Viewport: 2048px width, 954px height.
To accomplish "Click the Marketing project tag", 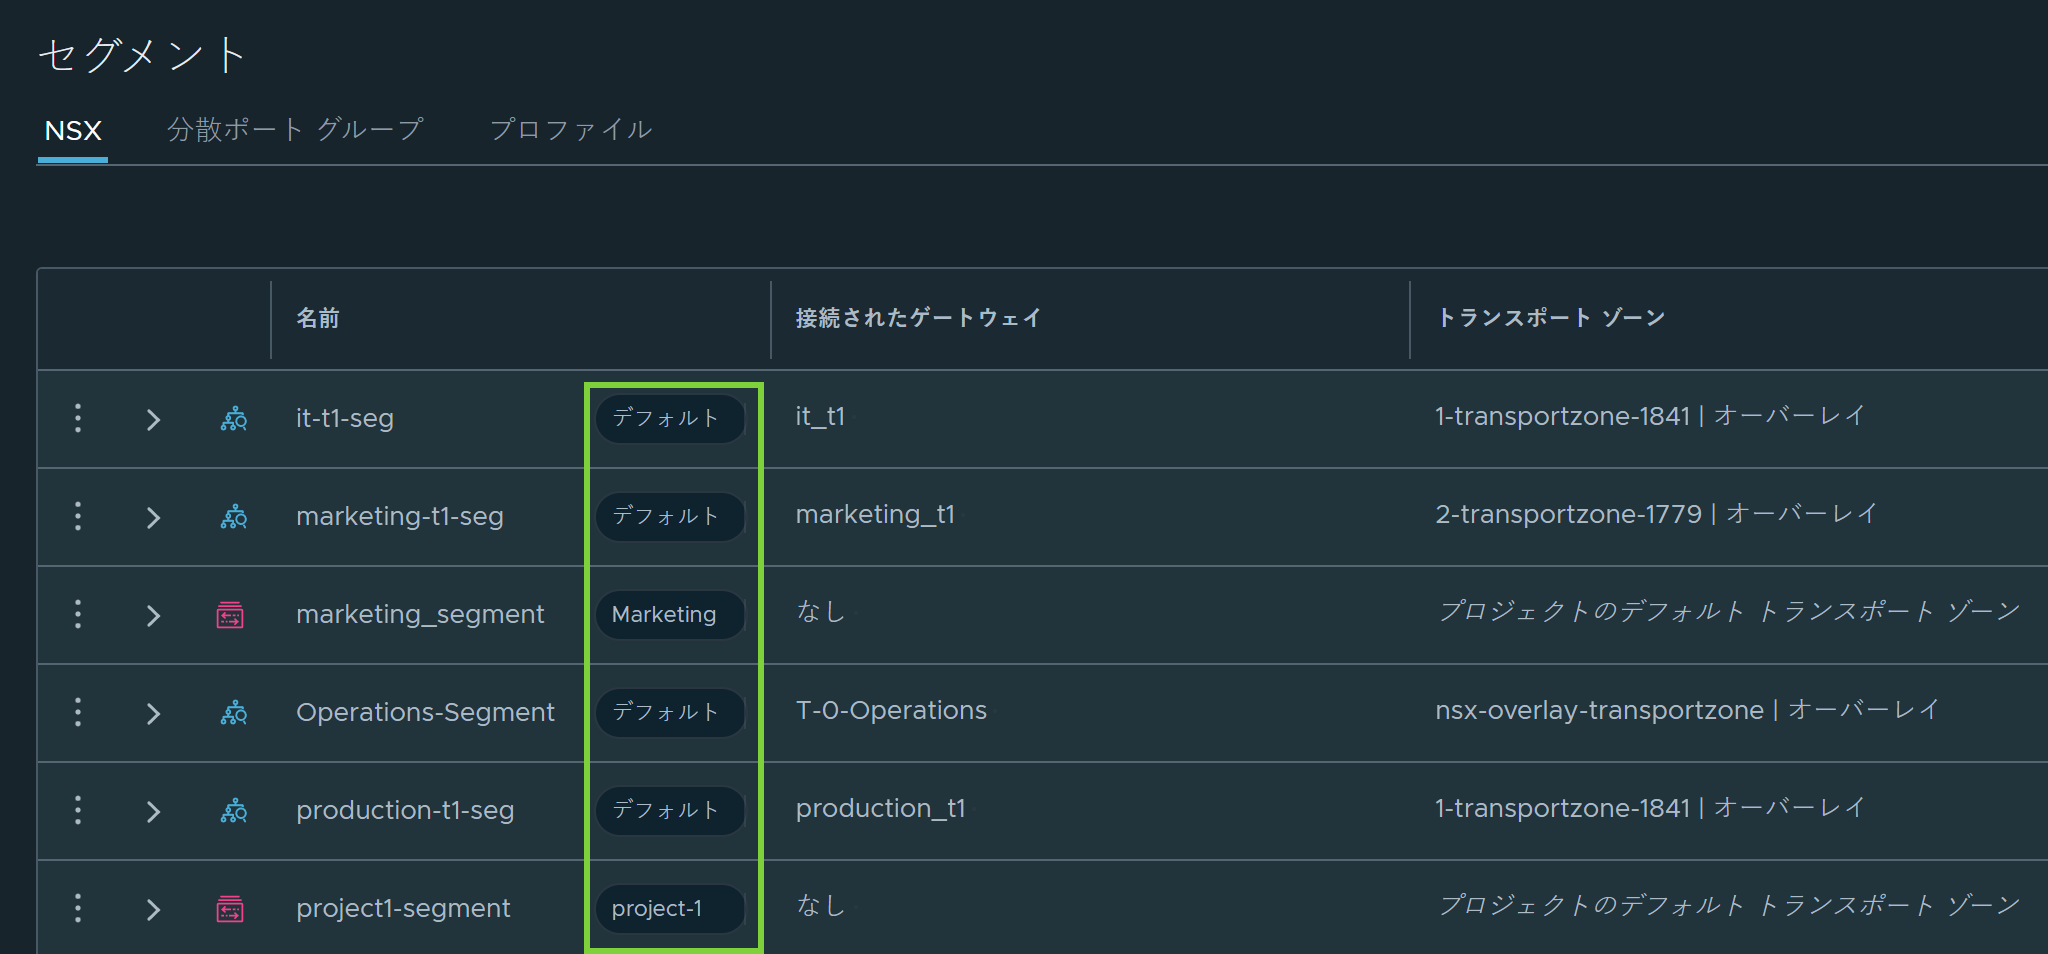I will (x=670, y=614).
